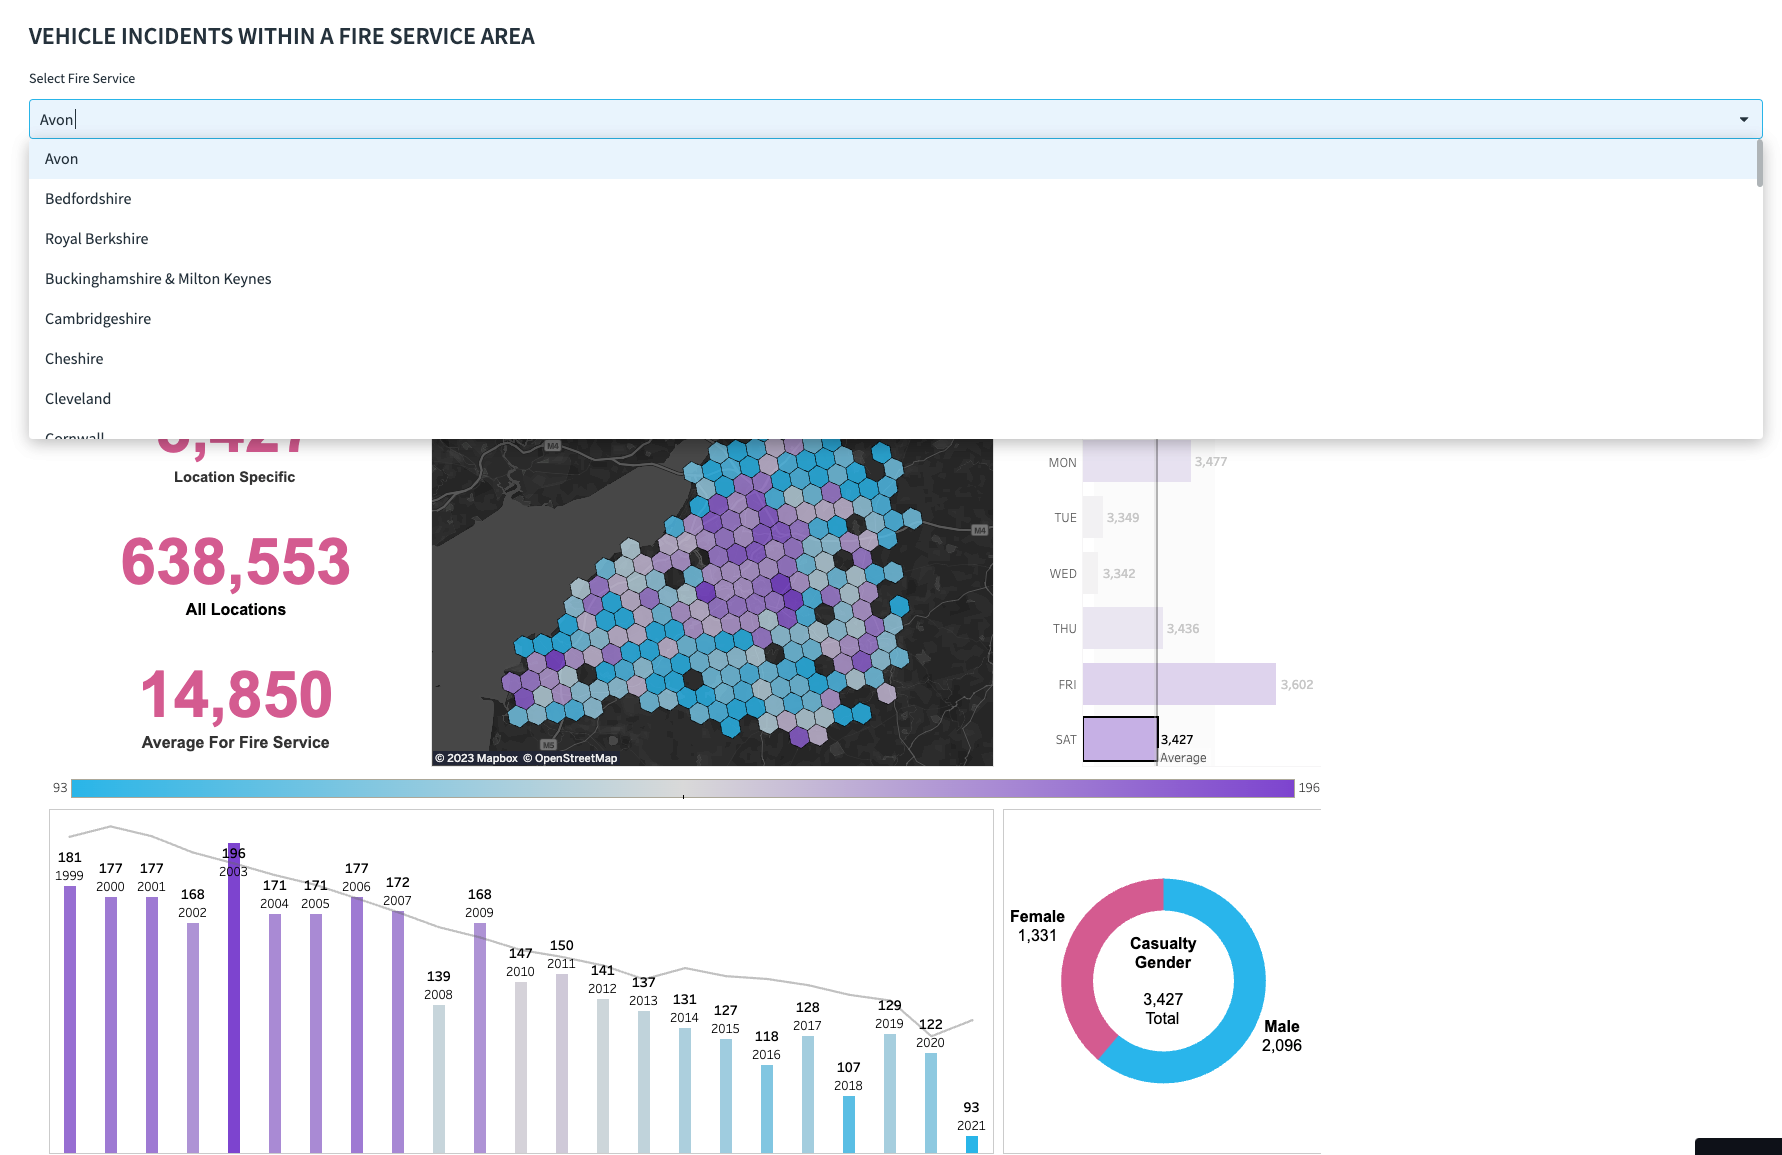The width and height of the screenshot is (1782, 1155).
Task: Click the Select Fire Service input field
Action: coord(880,120)
